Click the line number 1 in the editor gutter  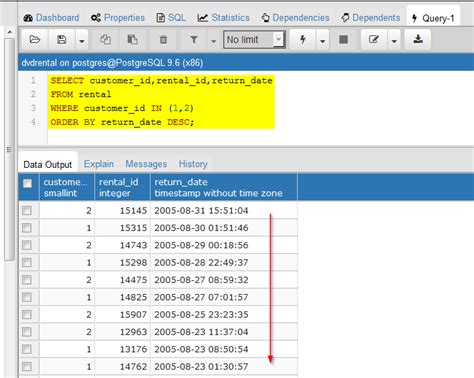coord(33,80)
